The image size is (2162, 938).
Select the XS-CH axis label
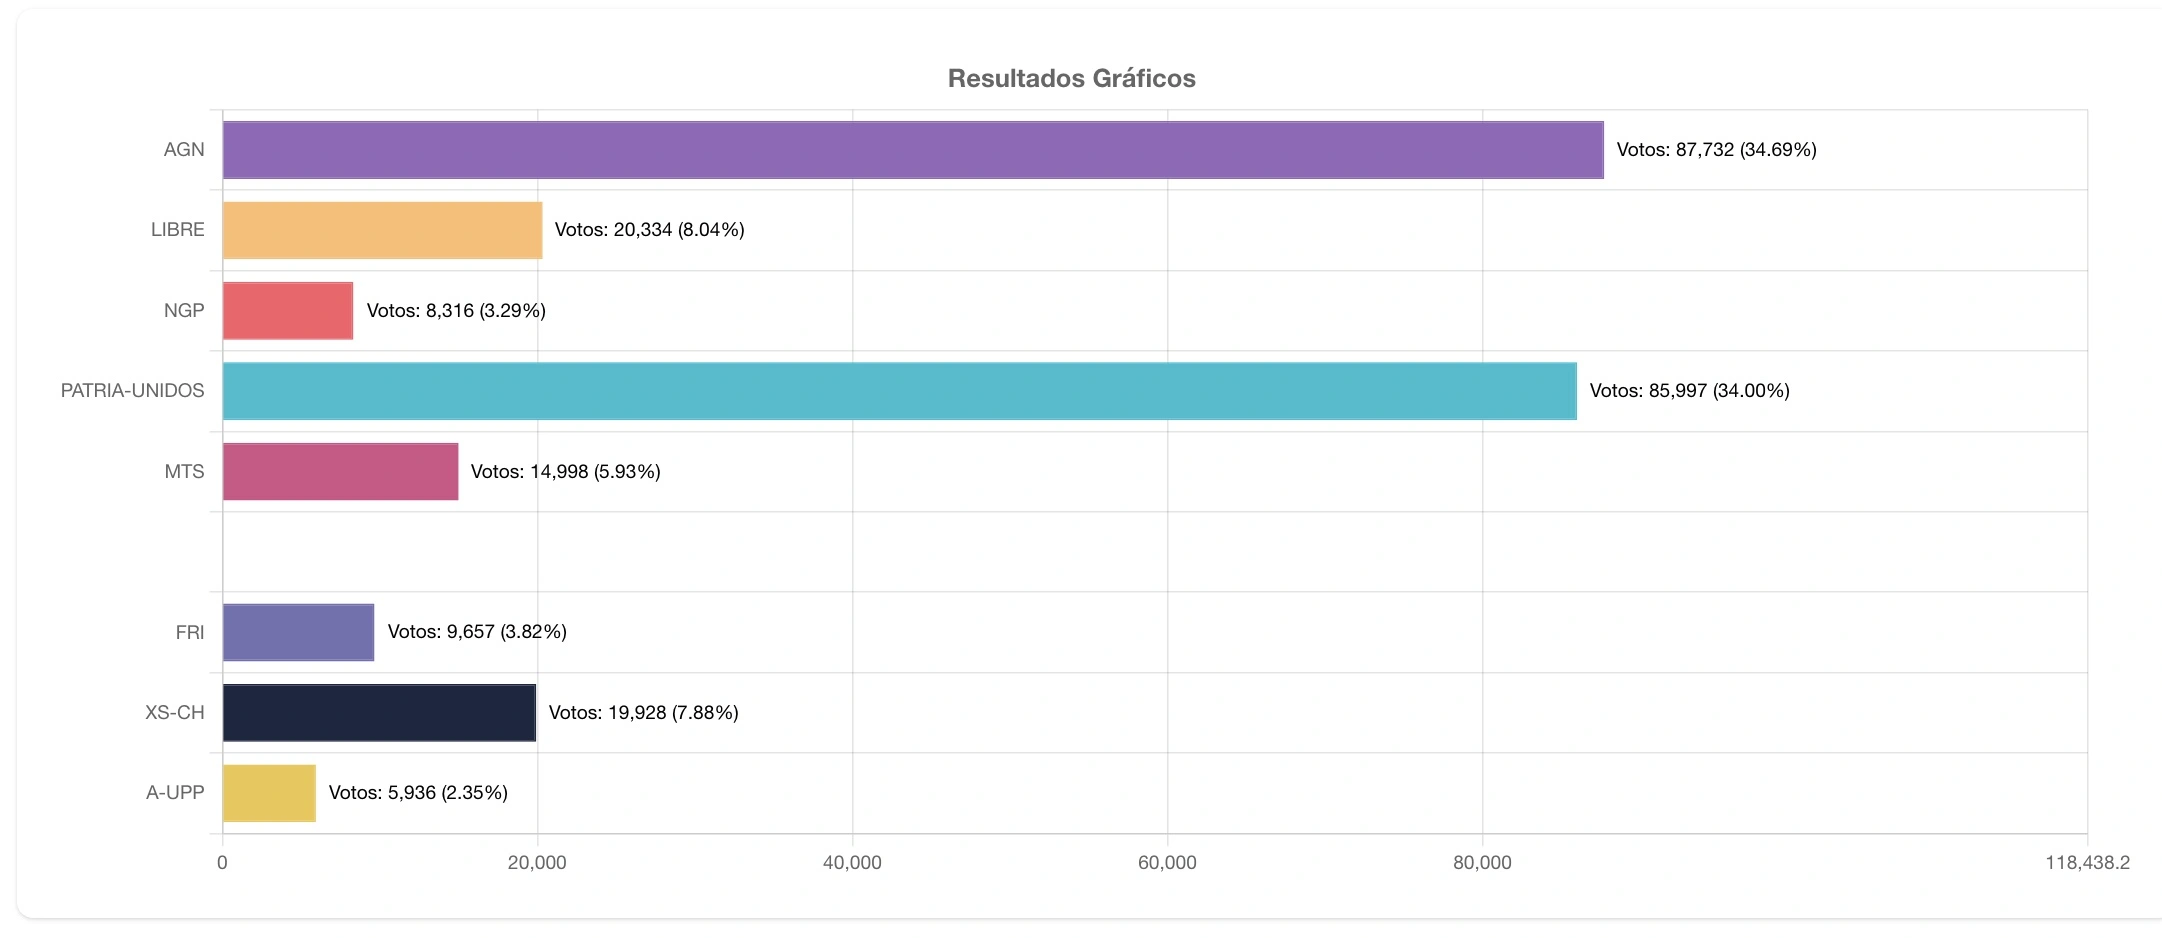click(175, 713)
